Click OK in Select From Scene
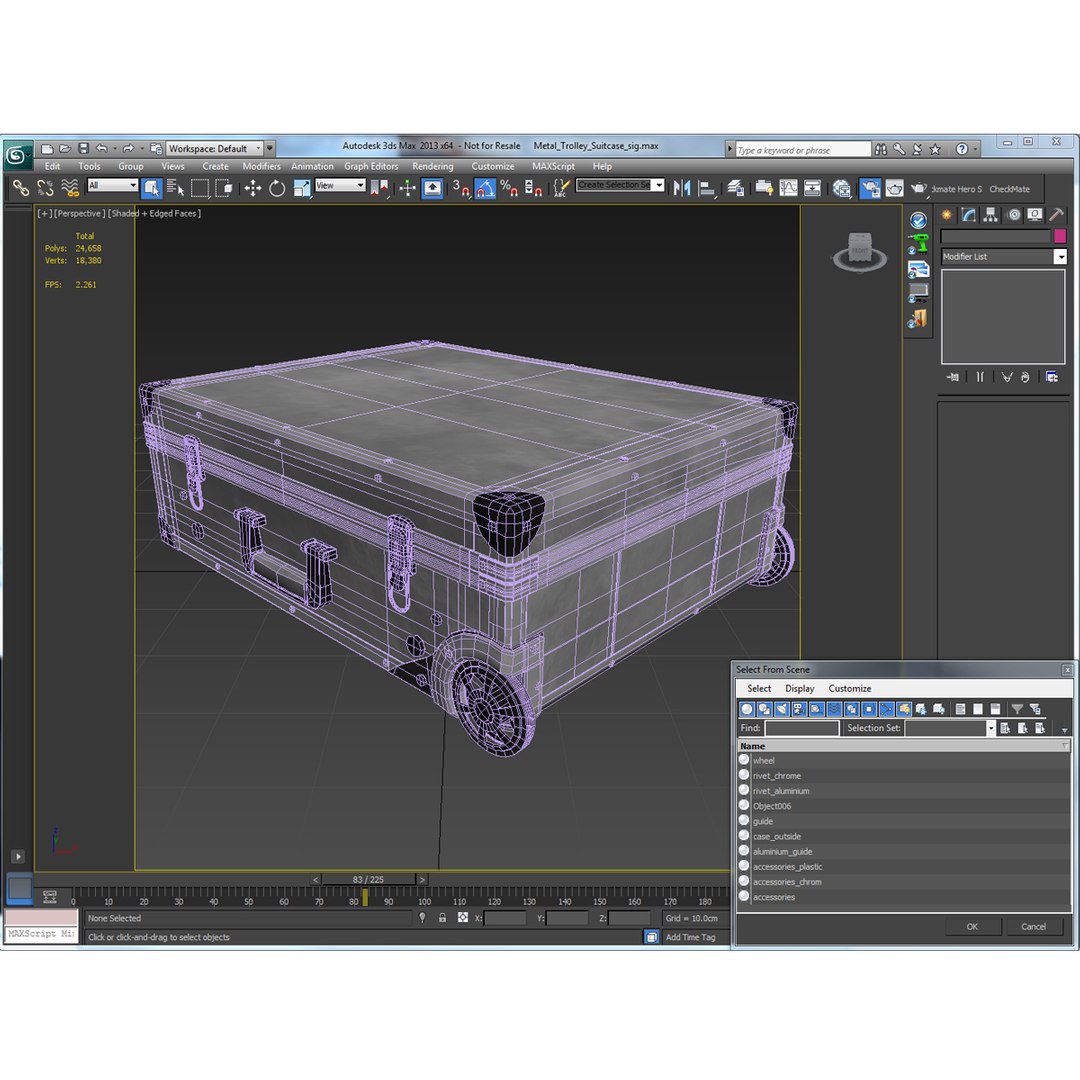Image resolution: width=1080 pixels, height=1080 pixels. [x=972, y=926]
